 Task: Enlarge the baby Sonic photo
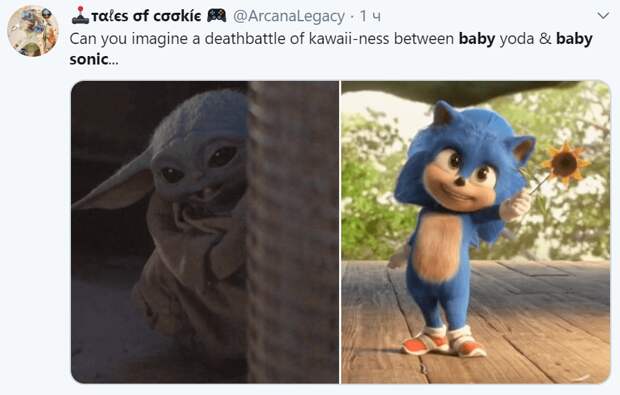coord(476,232)
